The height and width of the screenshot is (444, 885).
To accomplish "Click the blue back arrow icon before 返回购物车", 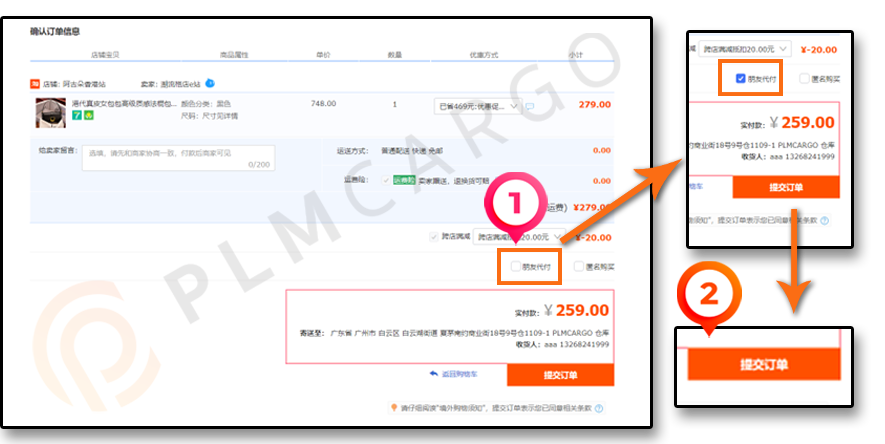I will coord(433,373).
